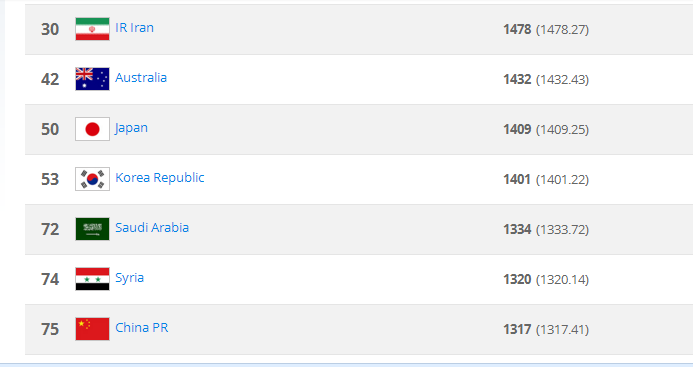Open the Saudi Arabia team link
The image size is (693, 367).
(x=152, y=227)
